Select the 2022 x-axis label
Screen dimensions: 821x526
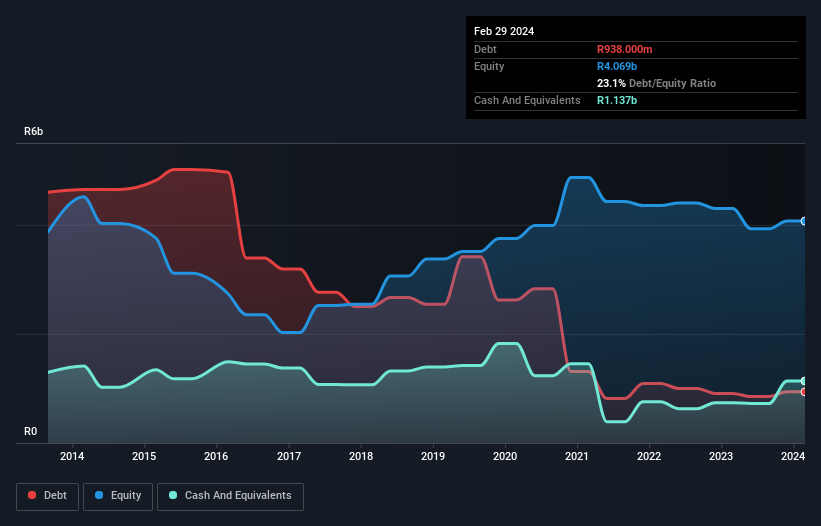click(649, 456)
